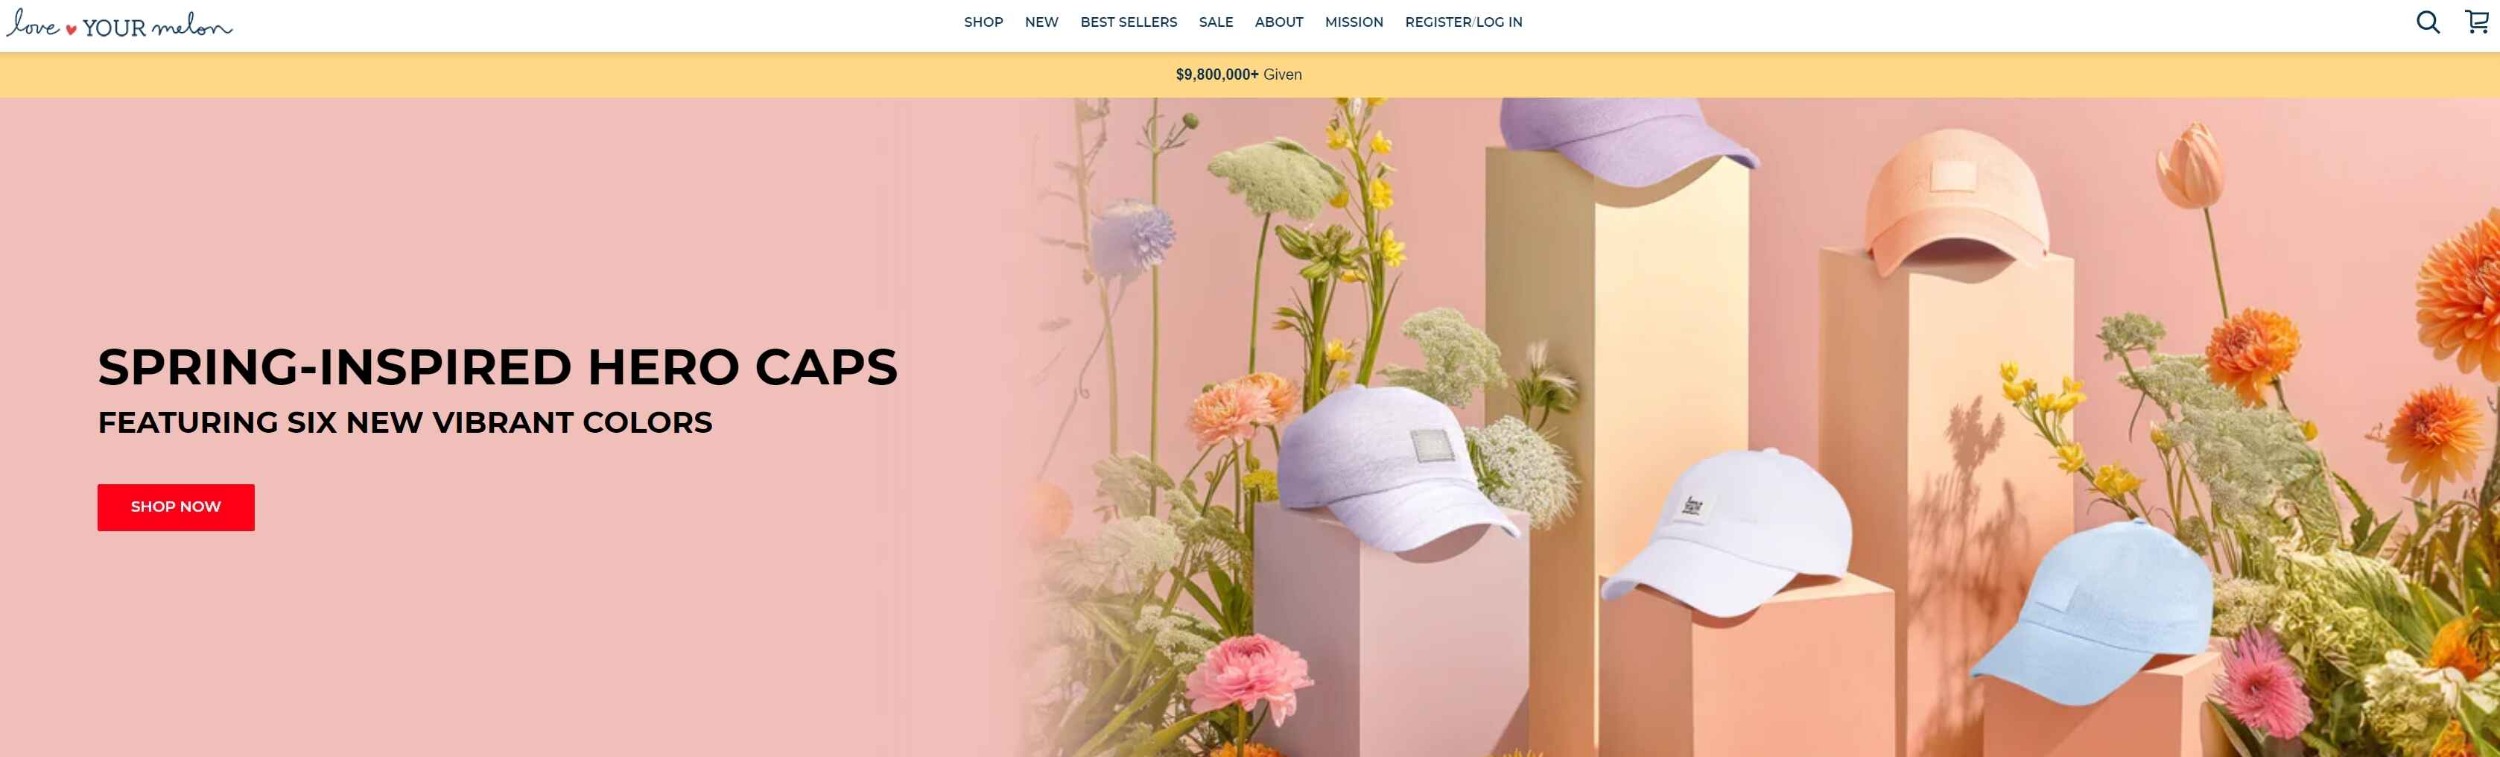
Task: Click REGISTER/LOG IN link
Action: [1463, 22]
